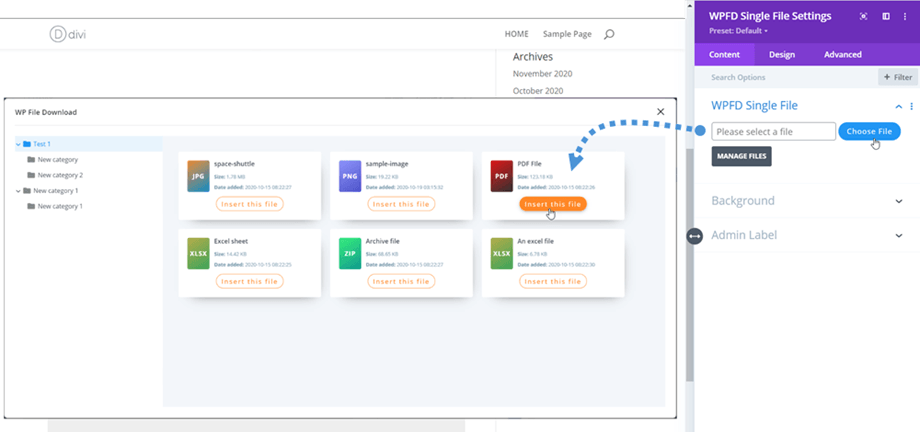
Task: Click the split view icon in settings header
Action: click(x=886, y=17)
